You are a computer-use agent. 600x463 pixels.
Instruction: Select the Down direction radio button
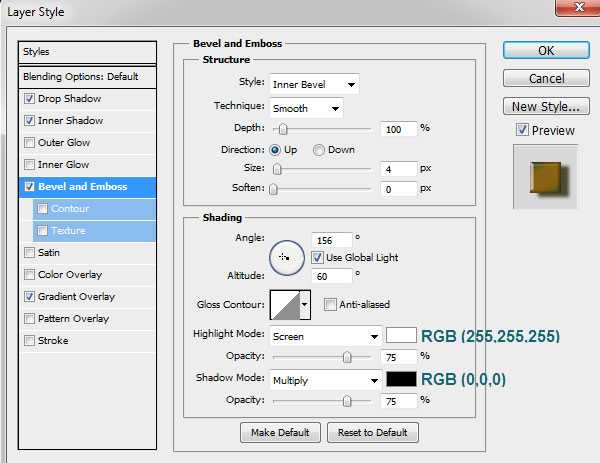pyautogui.click(x=320, y=150)
